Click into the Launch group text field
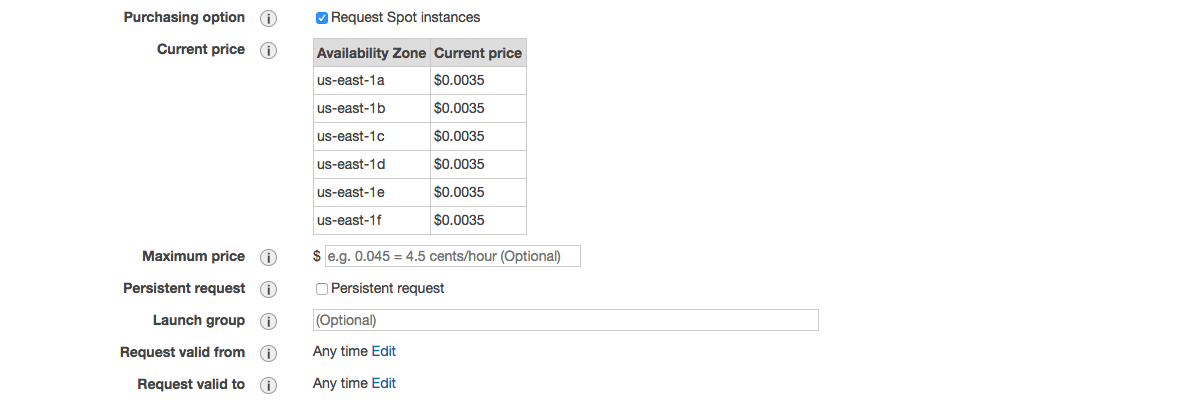 point(565,321)
